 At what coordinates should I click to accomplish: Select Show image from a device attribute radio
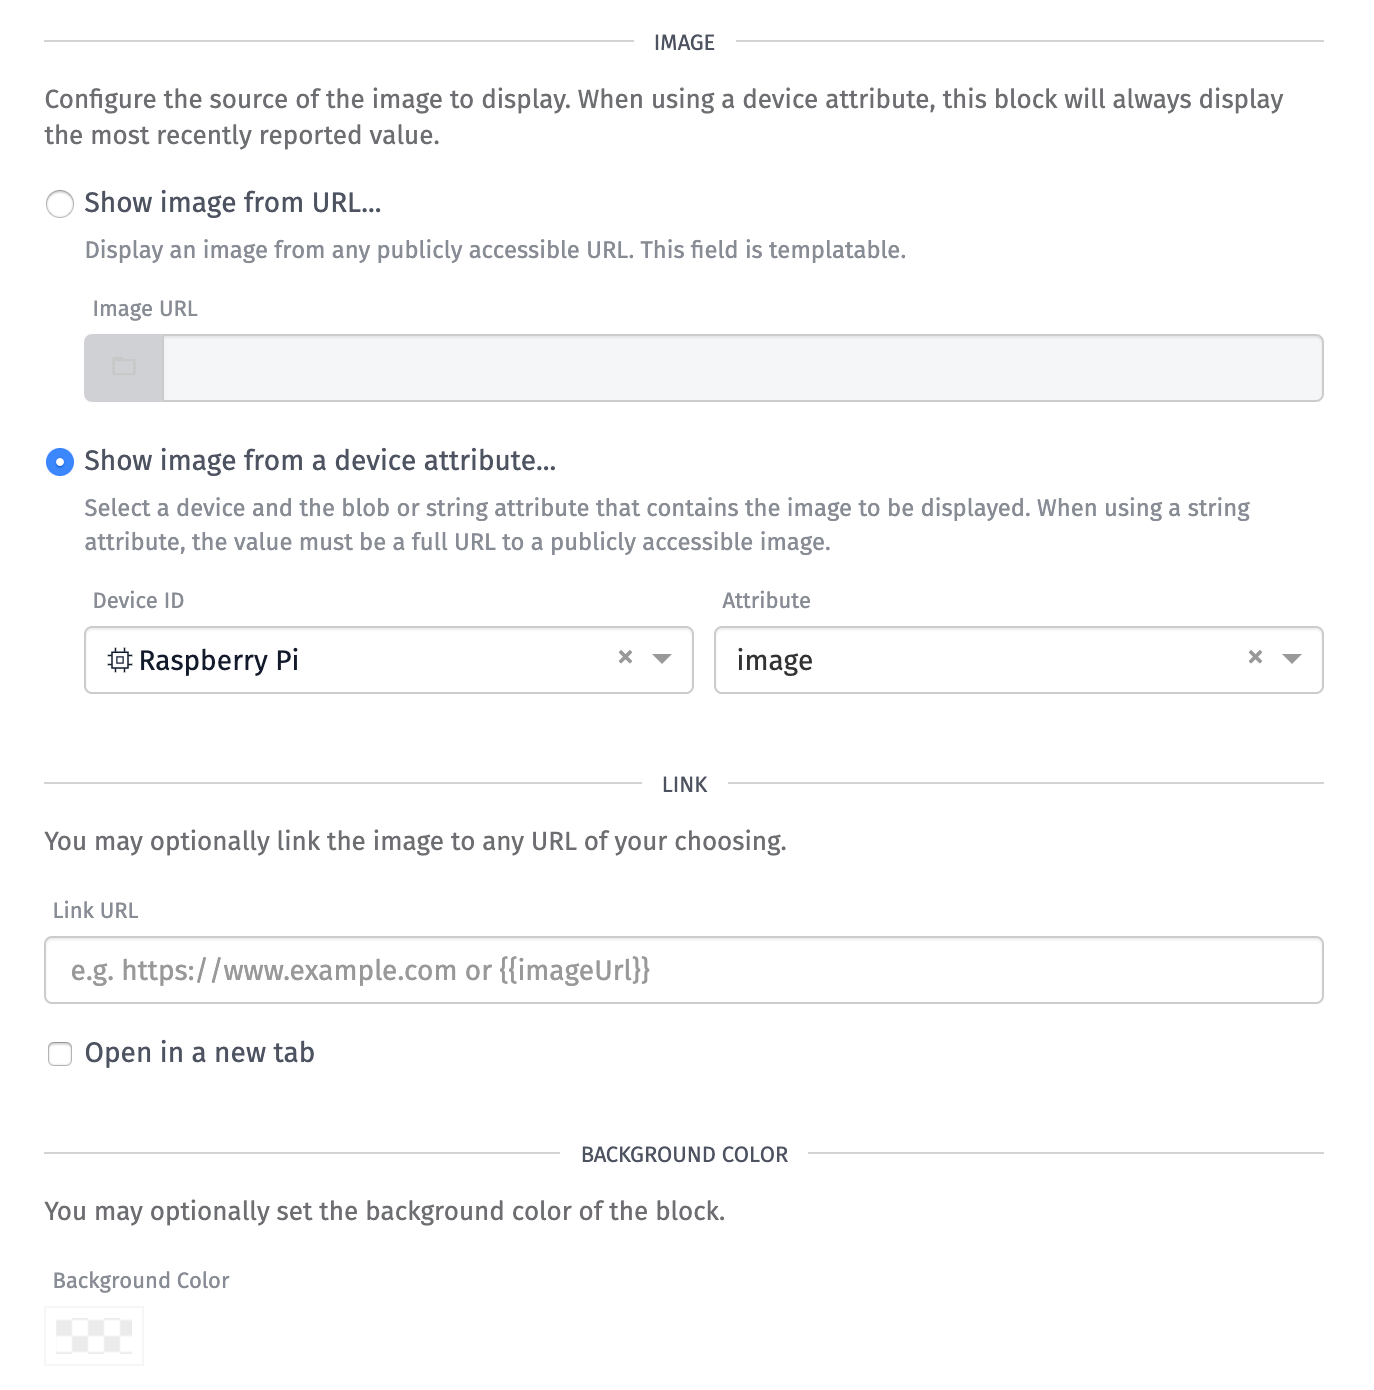[60, 462]
